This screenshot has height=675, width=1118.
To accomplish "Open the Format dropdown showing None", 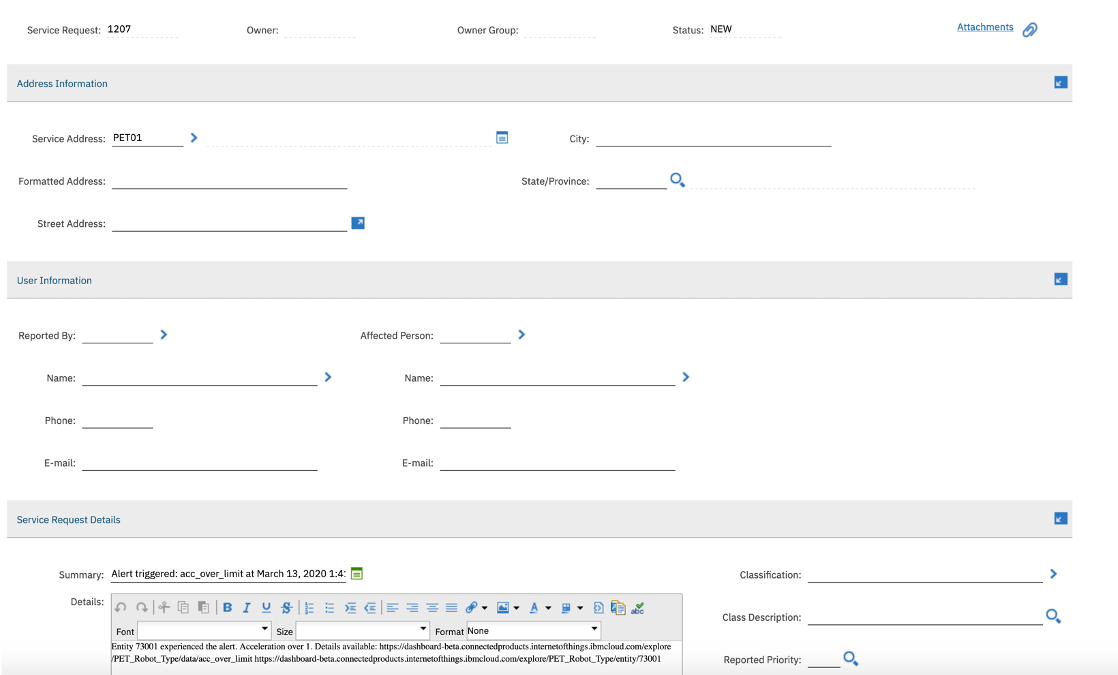I will coord(533,631).
